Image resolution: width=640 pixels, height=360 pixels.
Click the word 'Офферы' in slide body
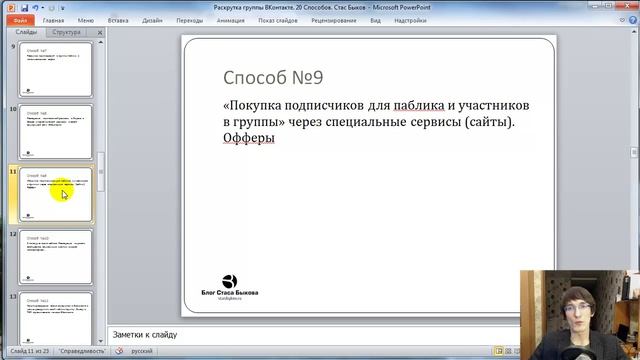249,138
